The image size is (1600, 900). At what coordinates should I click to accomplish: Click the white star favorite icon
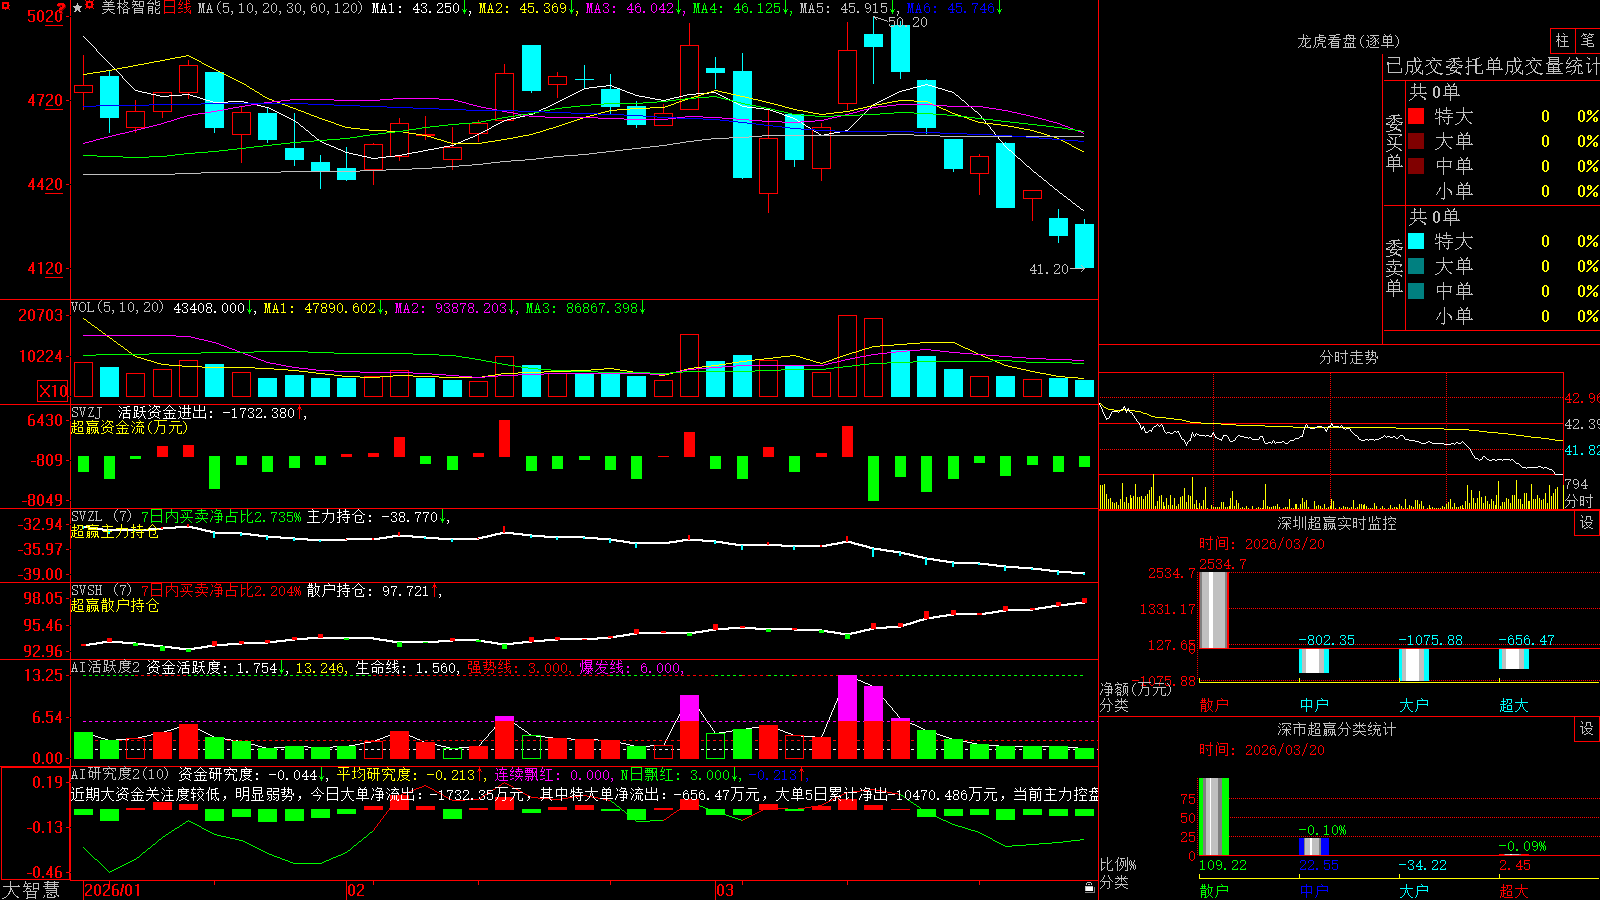(x=77, y=8)
